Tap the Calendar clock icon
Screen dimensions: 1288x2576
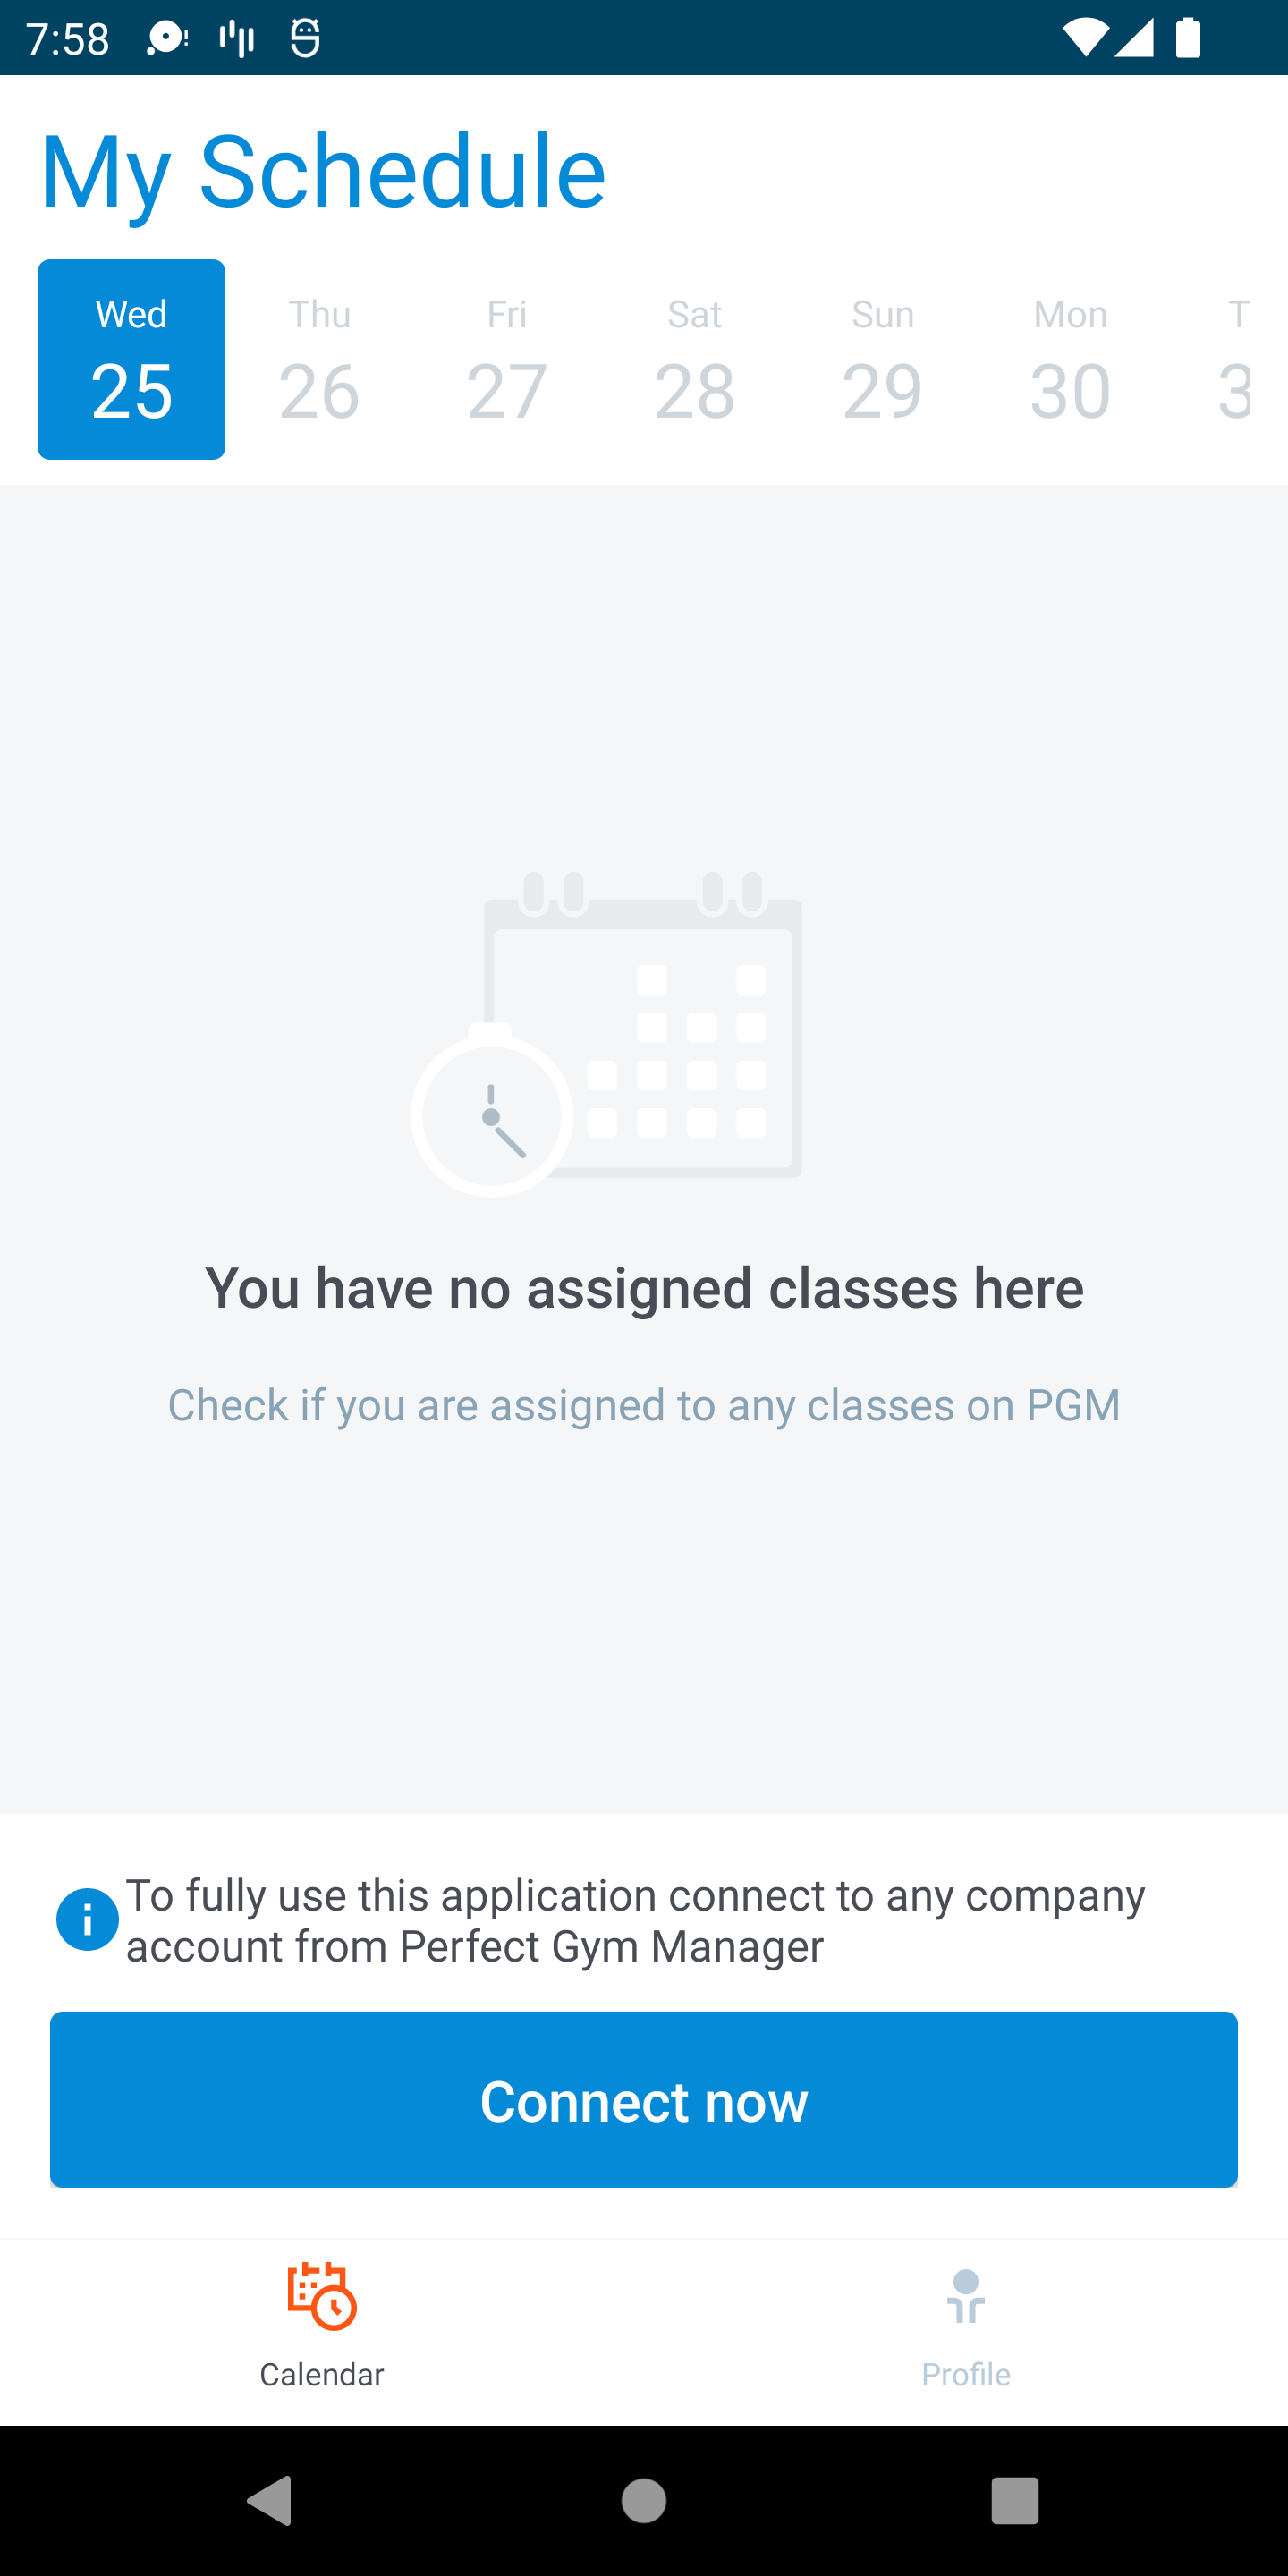321,2296
